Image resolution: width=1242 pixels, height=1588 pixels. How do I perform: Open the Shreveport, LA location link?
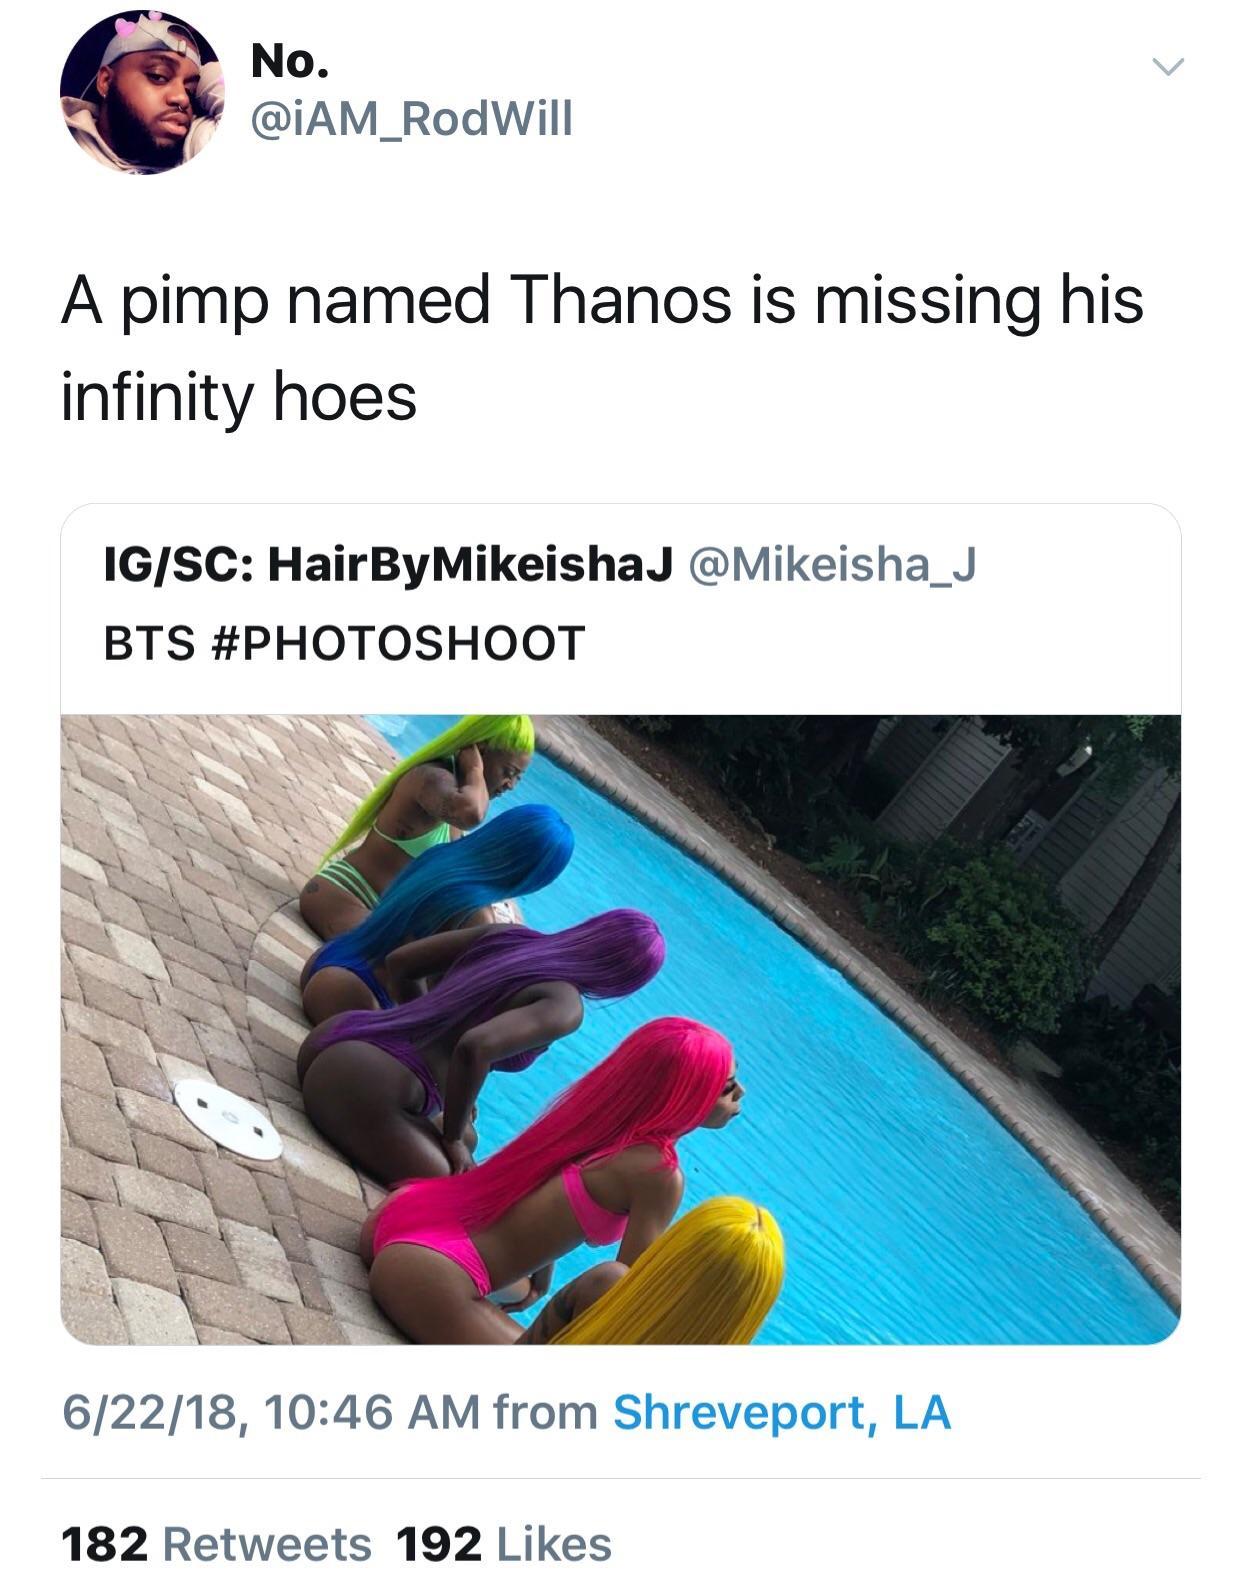(781, 1412)
